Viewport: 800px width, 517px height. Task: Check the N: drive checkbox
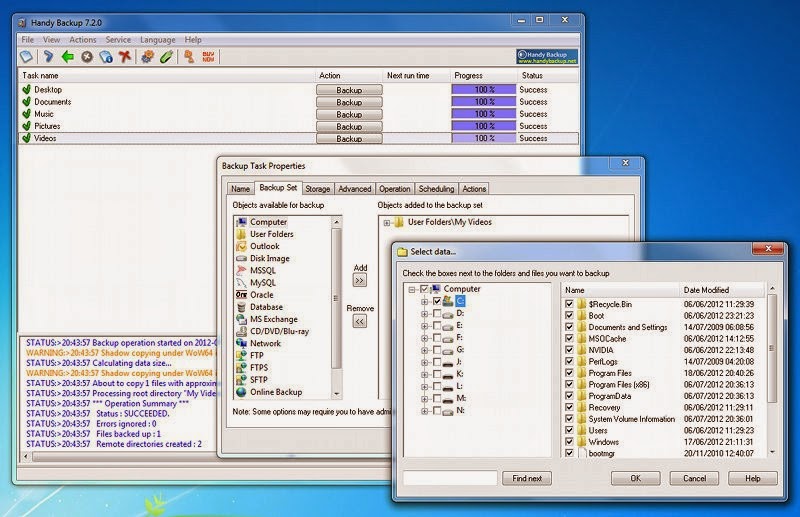coord(437,410)
